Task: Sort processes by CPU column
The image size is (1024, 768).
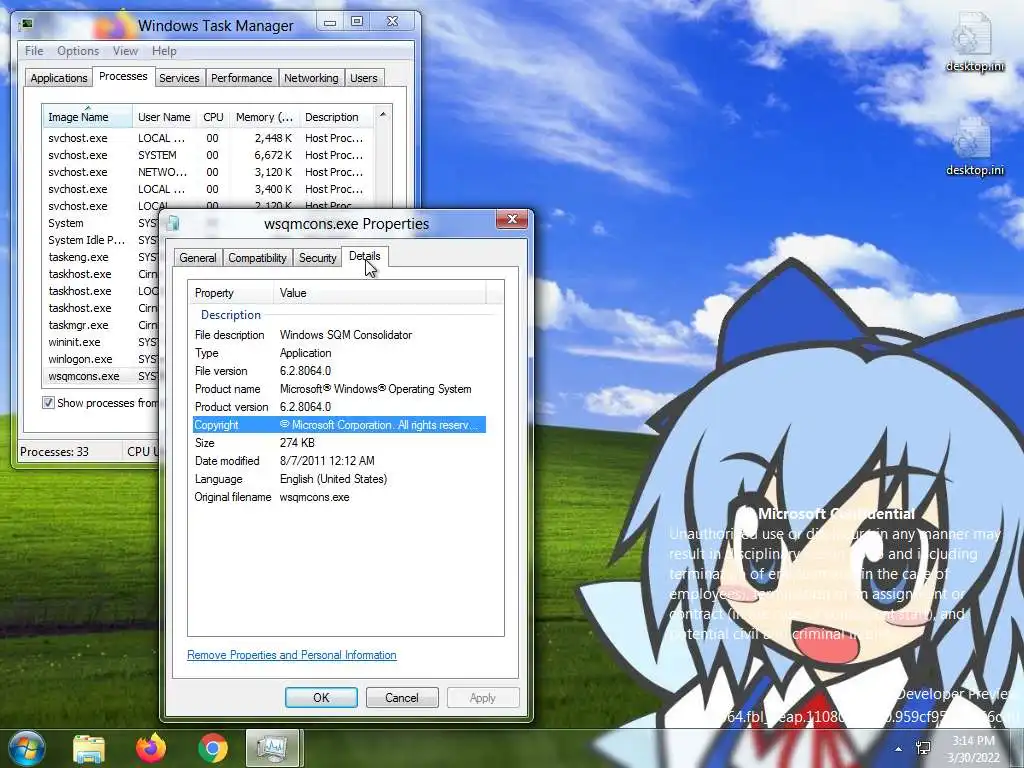Action: click(213, 117)
